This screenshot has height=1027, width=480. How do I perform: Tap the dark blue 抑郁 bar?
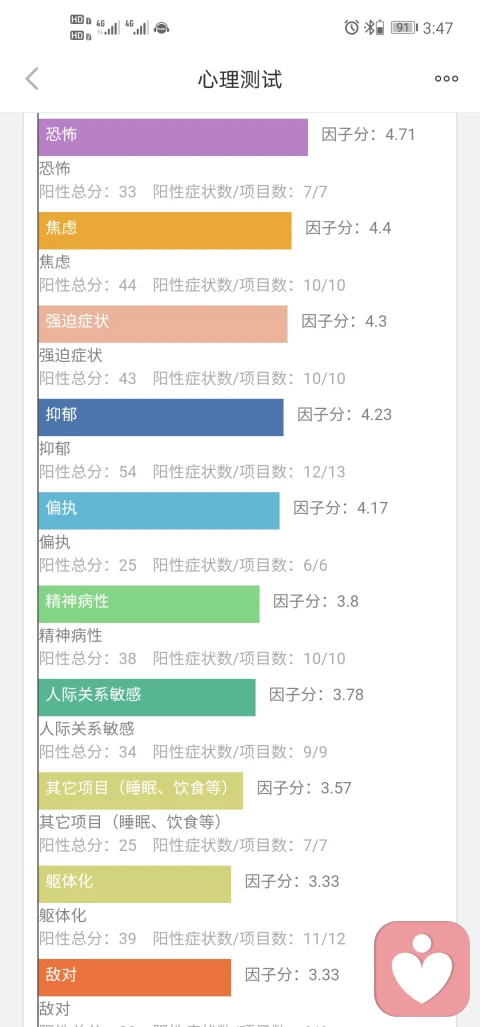click(160, 417)
